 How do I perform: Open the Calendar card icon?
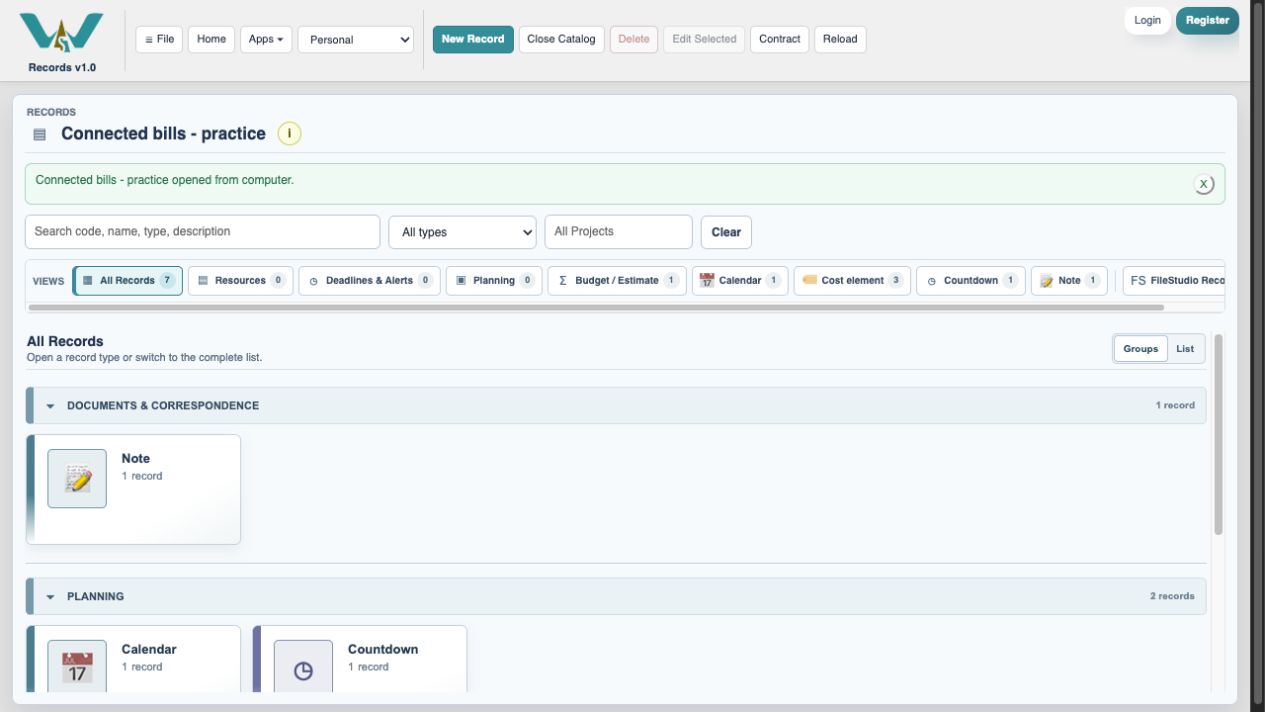pyautogui.click(x=77, y=667)
